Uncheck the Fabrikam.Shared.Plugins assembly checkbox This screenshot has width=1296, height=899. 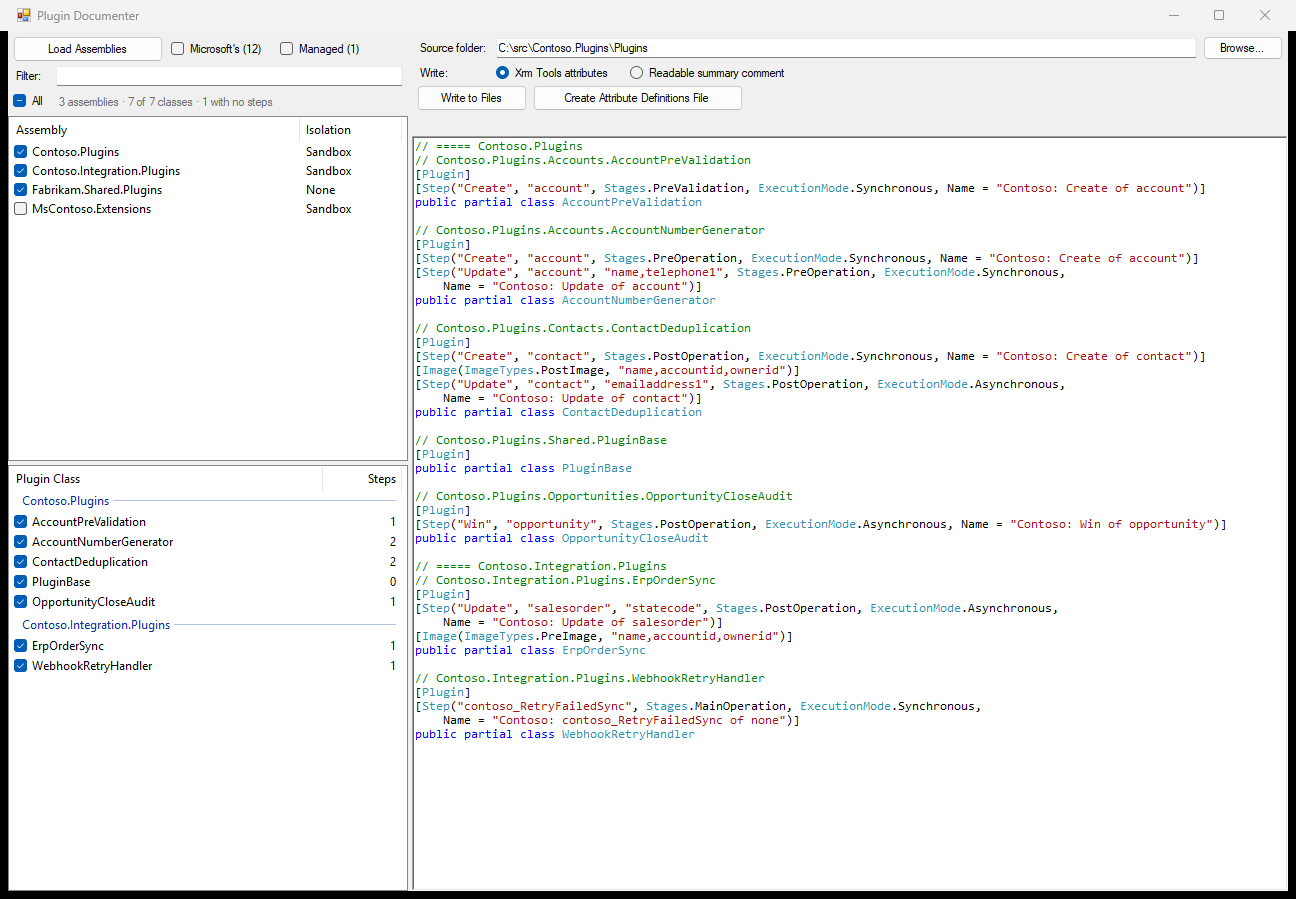21,190
